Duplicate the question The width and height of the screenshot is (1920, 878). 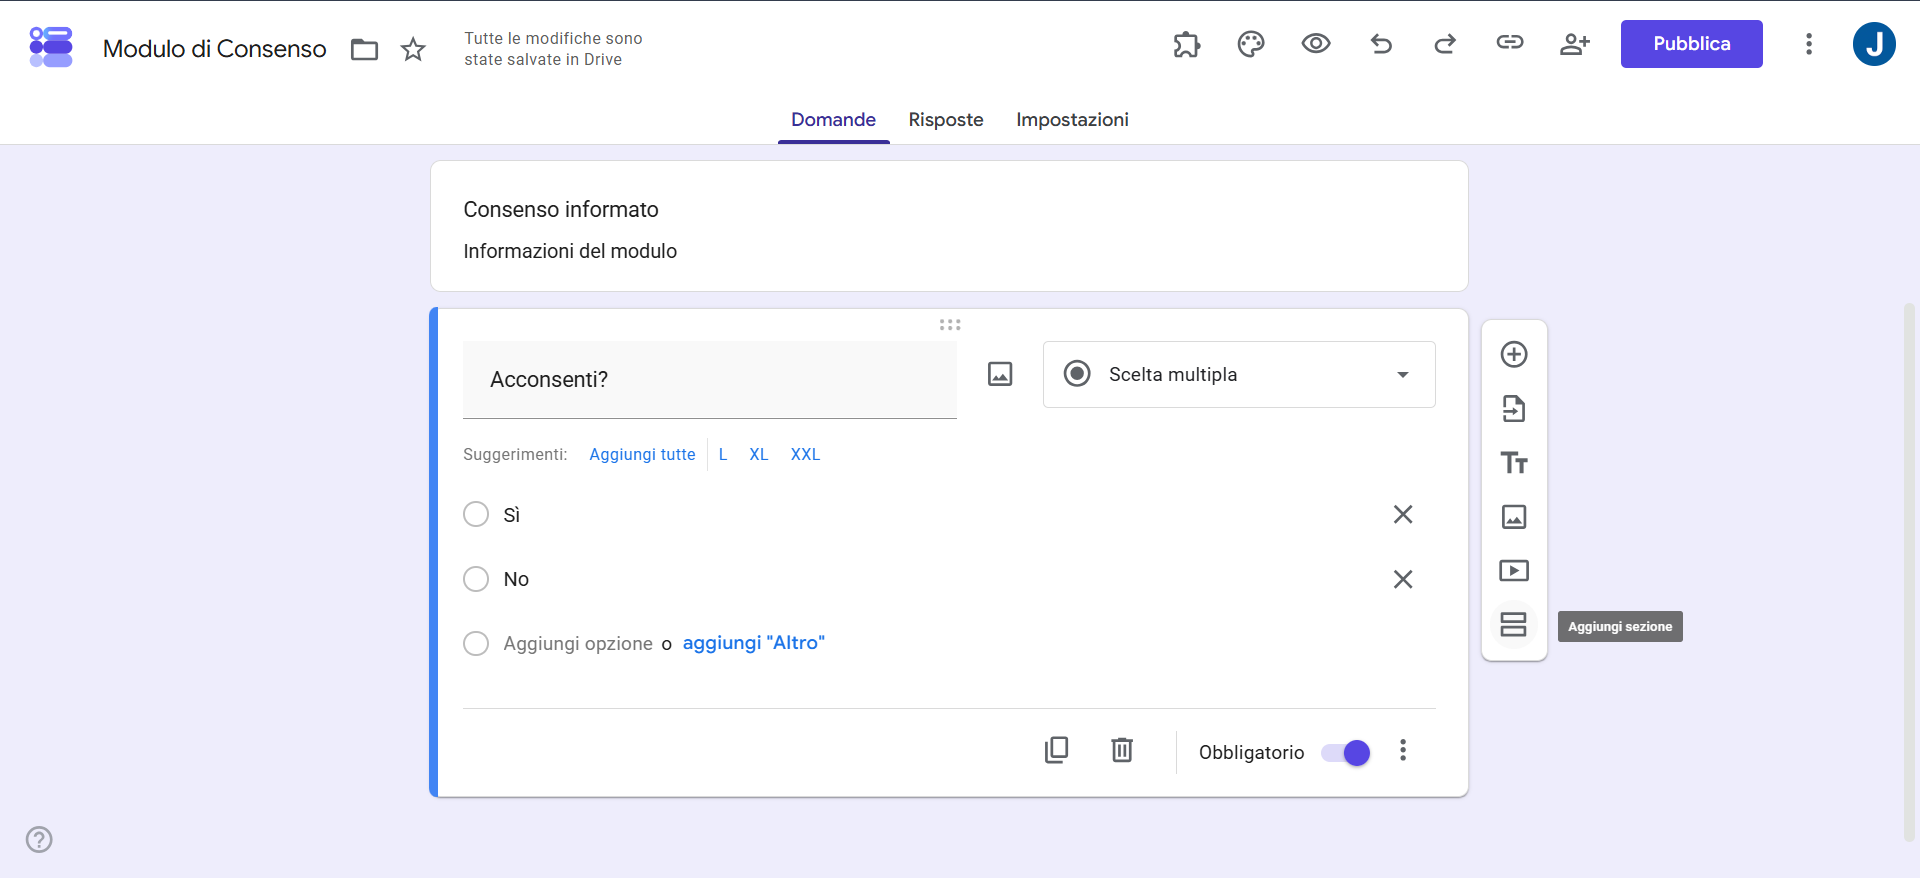(1056, 750)
